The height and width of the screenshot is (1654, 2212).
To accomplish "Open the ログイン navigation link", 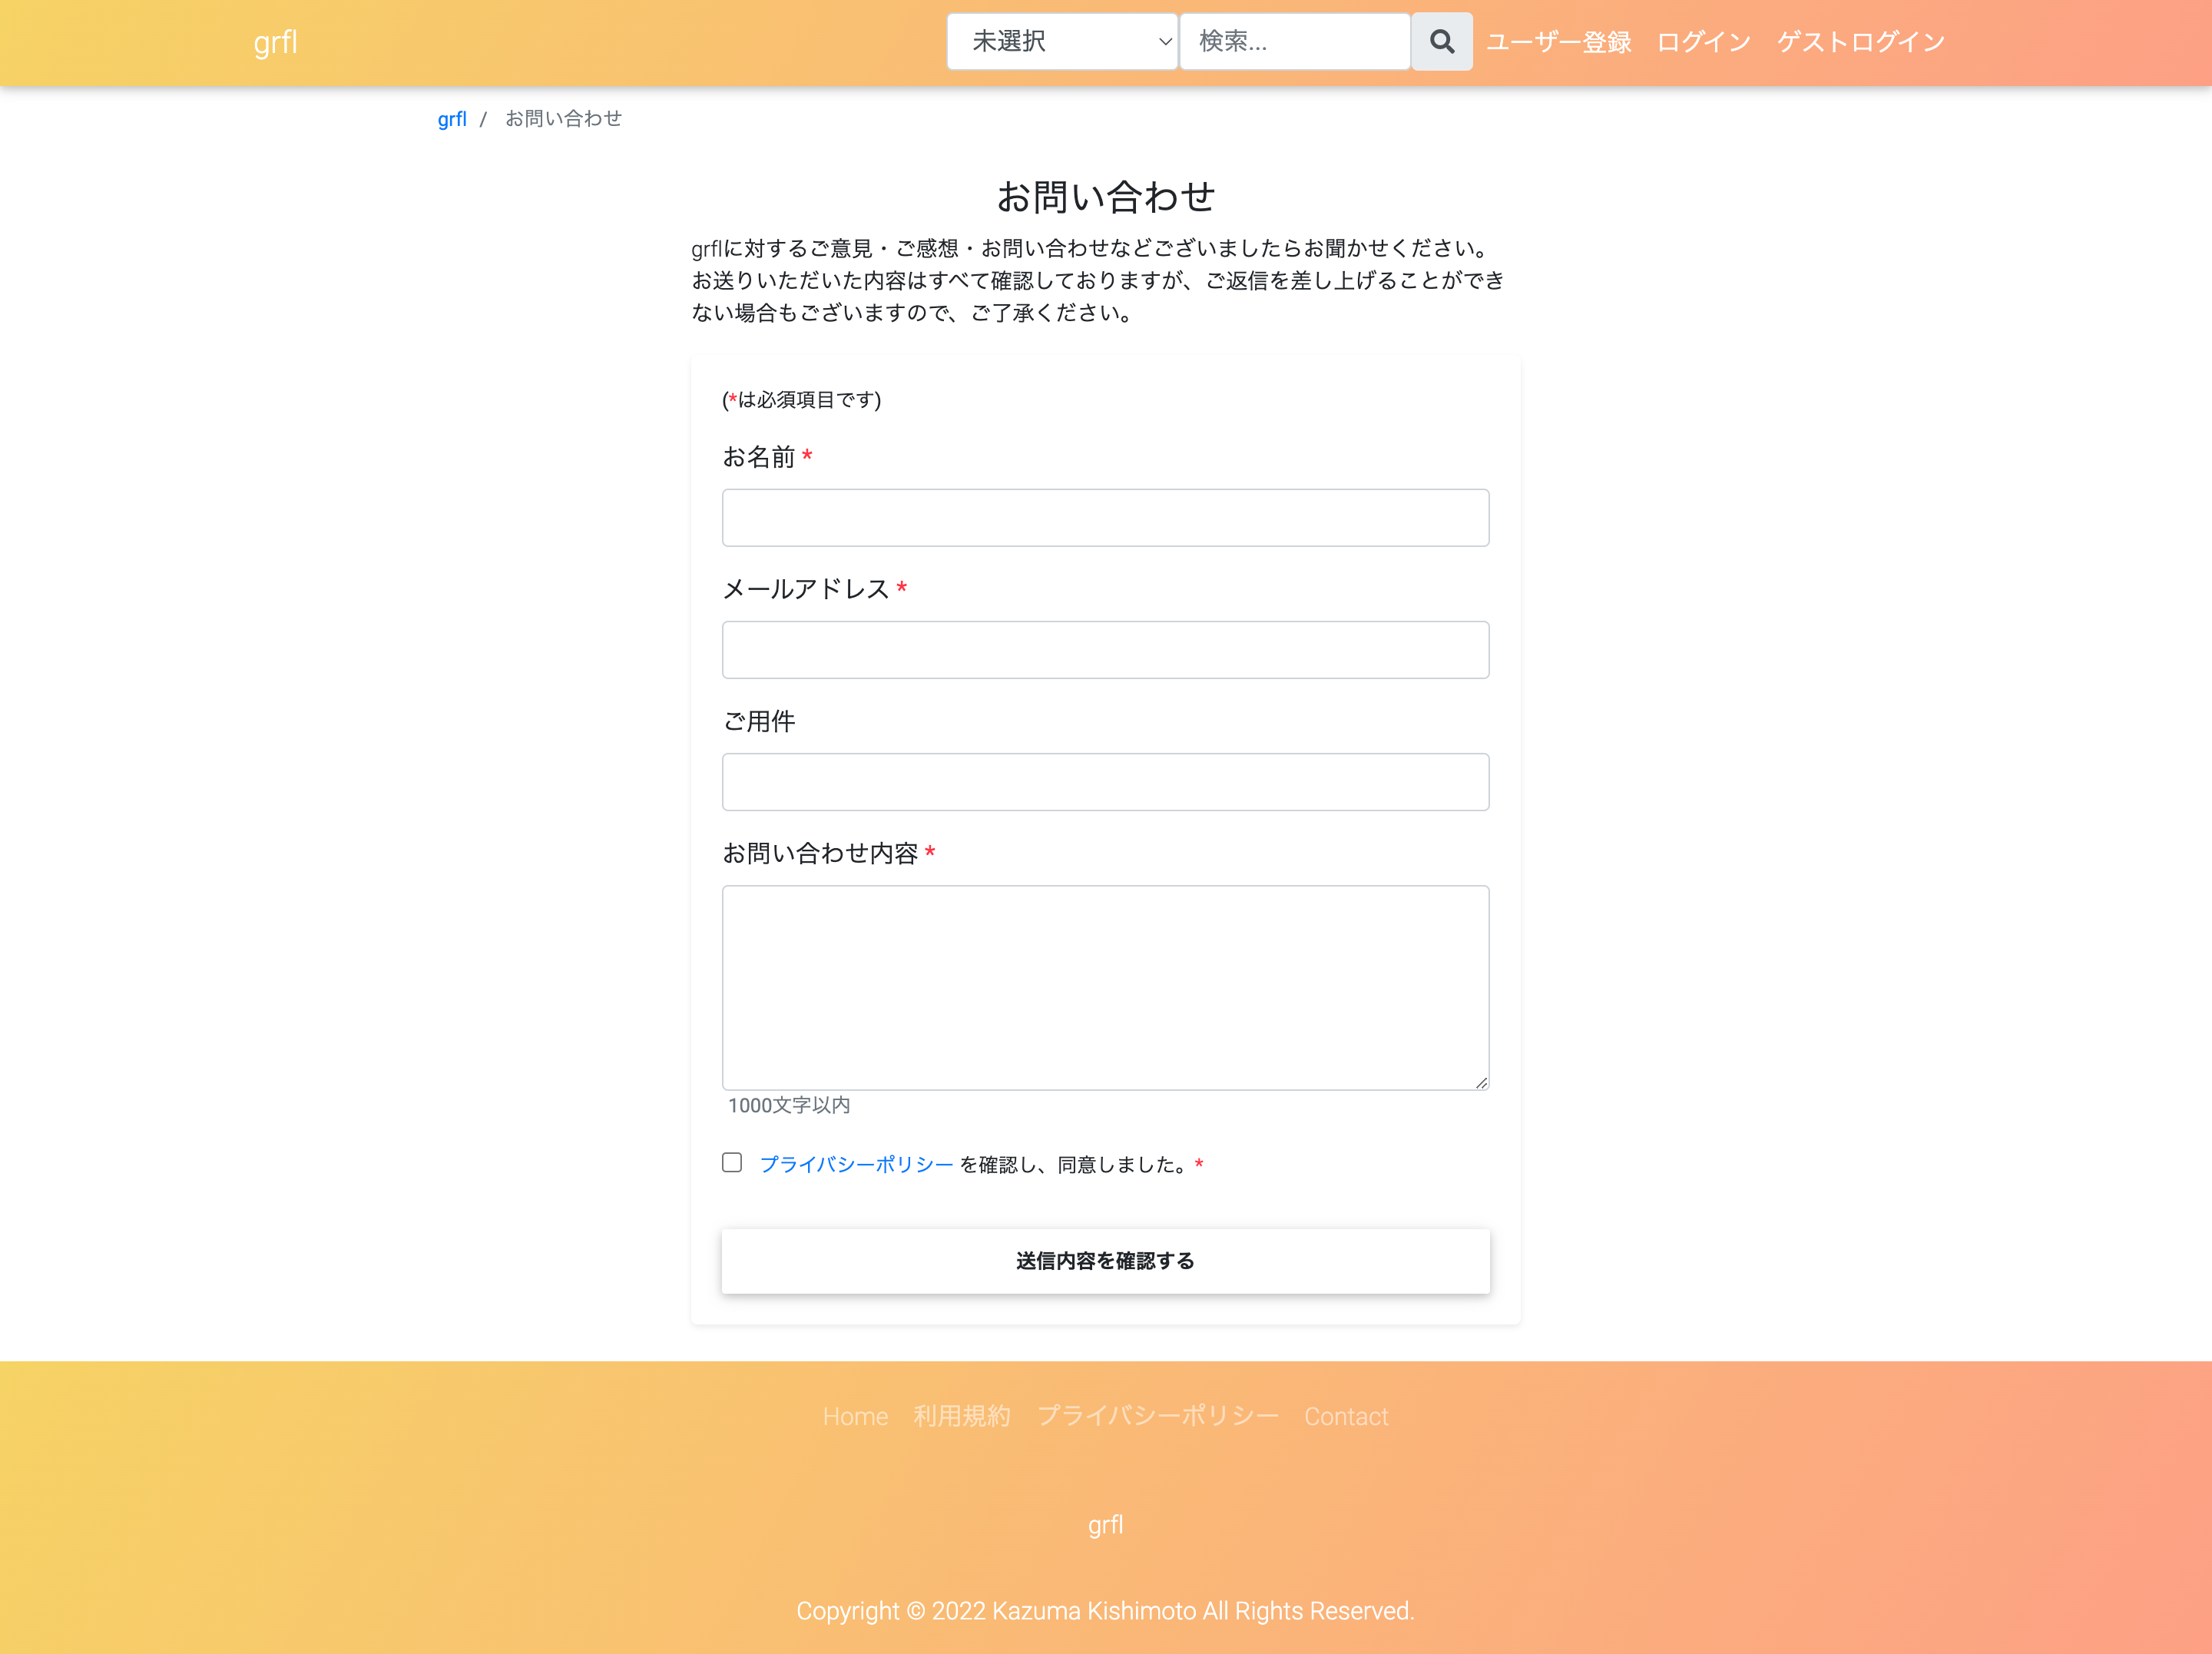I will 1703,42.
